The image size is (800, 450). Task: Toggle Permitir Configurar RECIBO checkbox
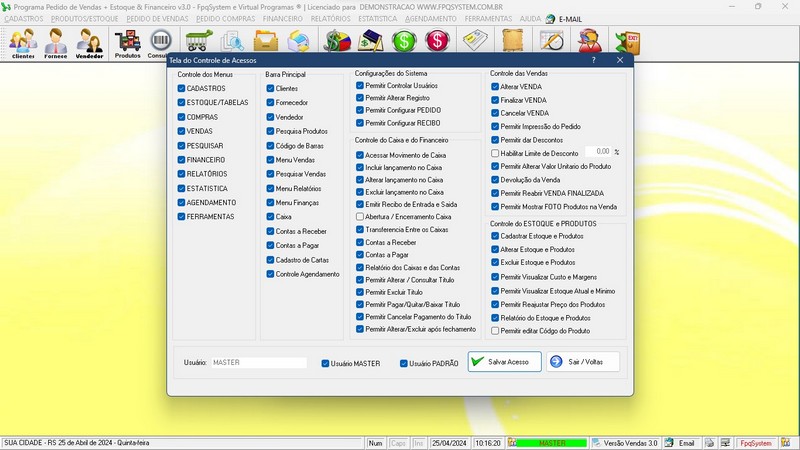tap(360, 123)
